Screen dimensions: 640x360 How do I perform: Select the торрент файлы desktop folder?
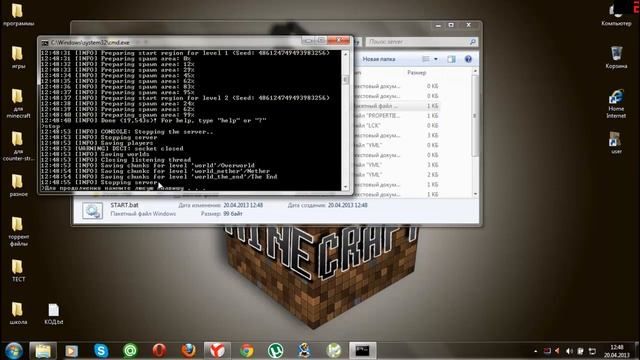coord(18,231)
